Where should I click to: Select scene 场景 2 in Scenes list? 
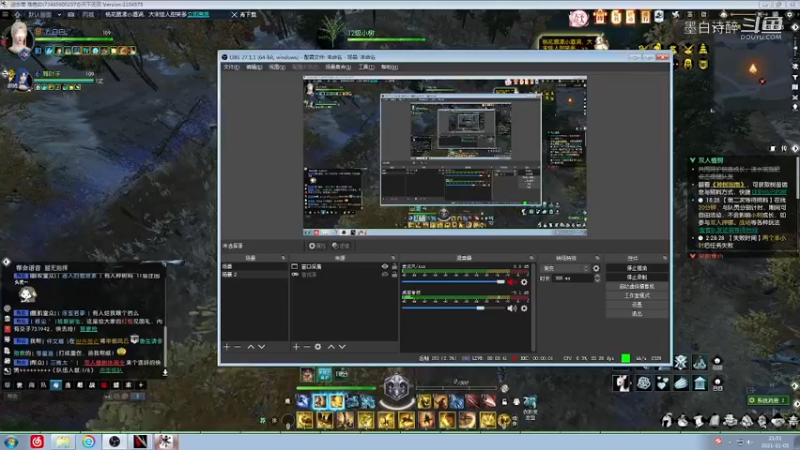pyautogui.click(x=254, y=274)
